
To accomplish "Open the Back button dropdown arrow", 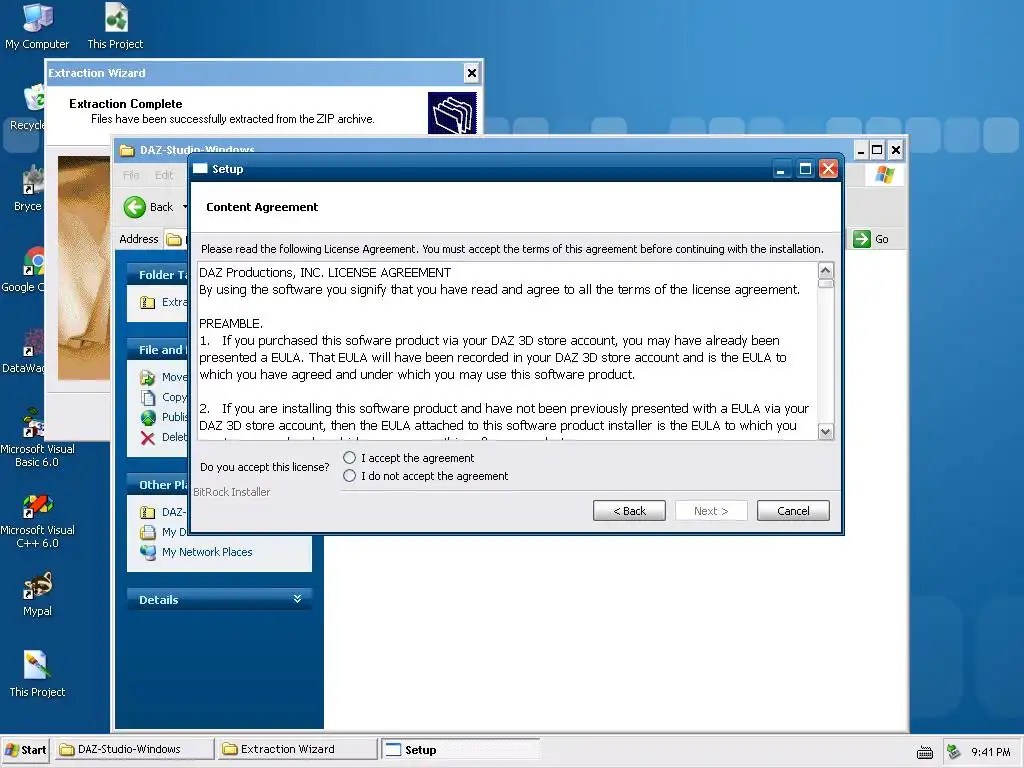I will tap(184, 207).
